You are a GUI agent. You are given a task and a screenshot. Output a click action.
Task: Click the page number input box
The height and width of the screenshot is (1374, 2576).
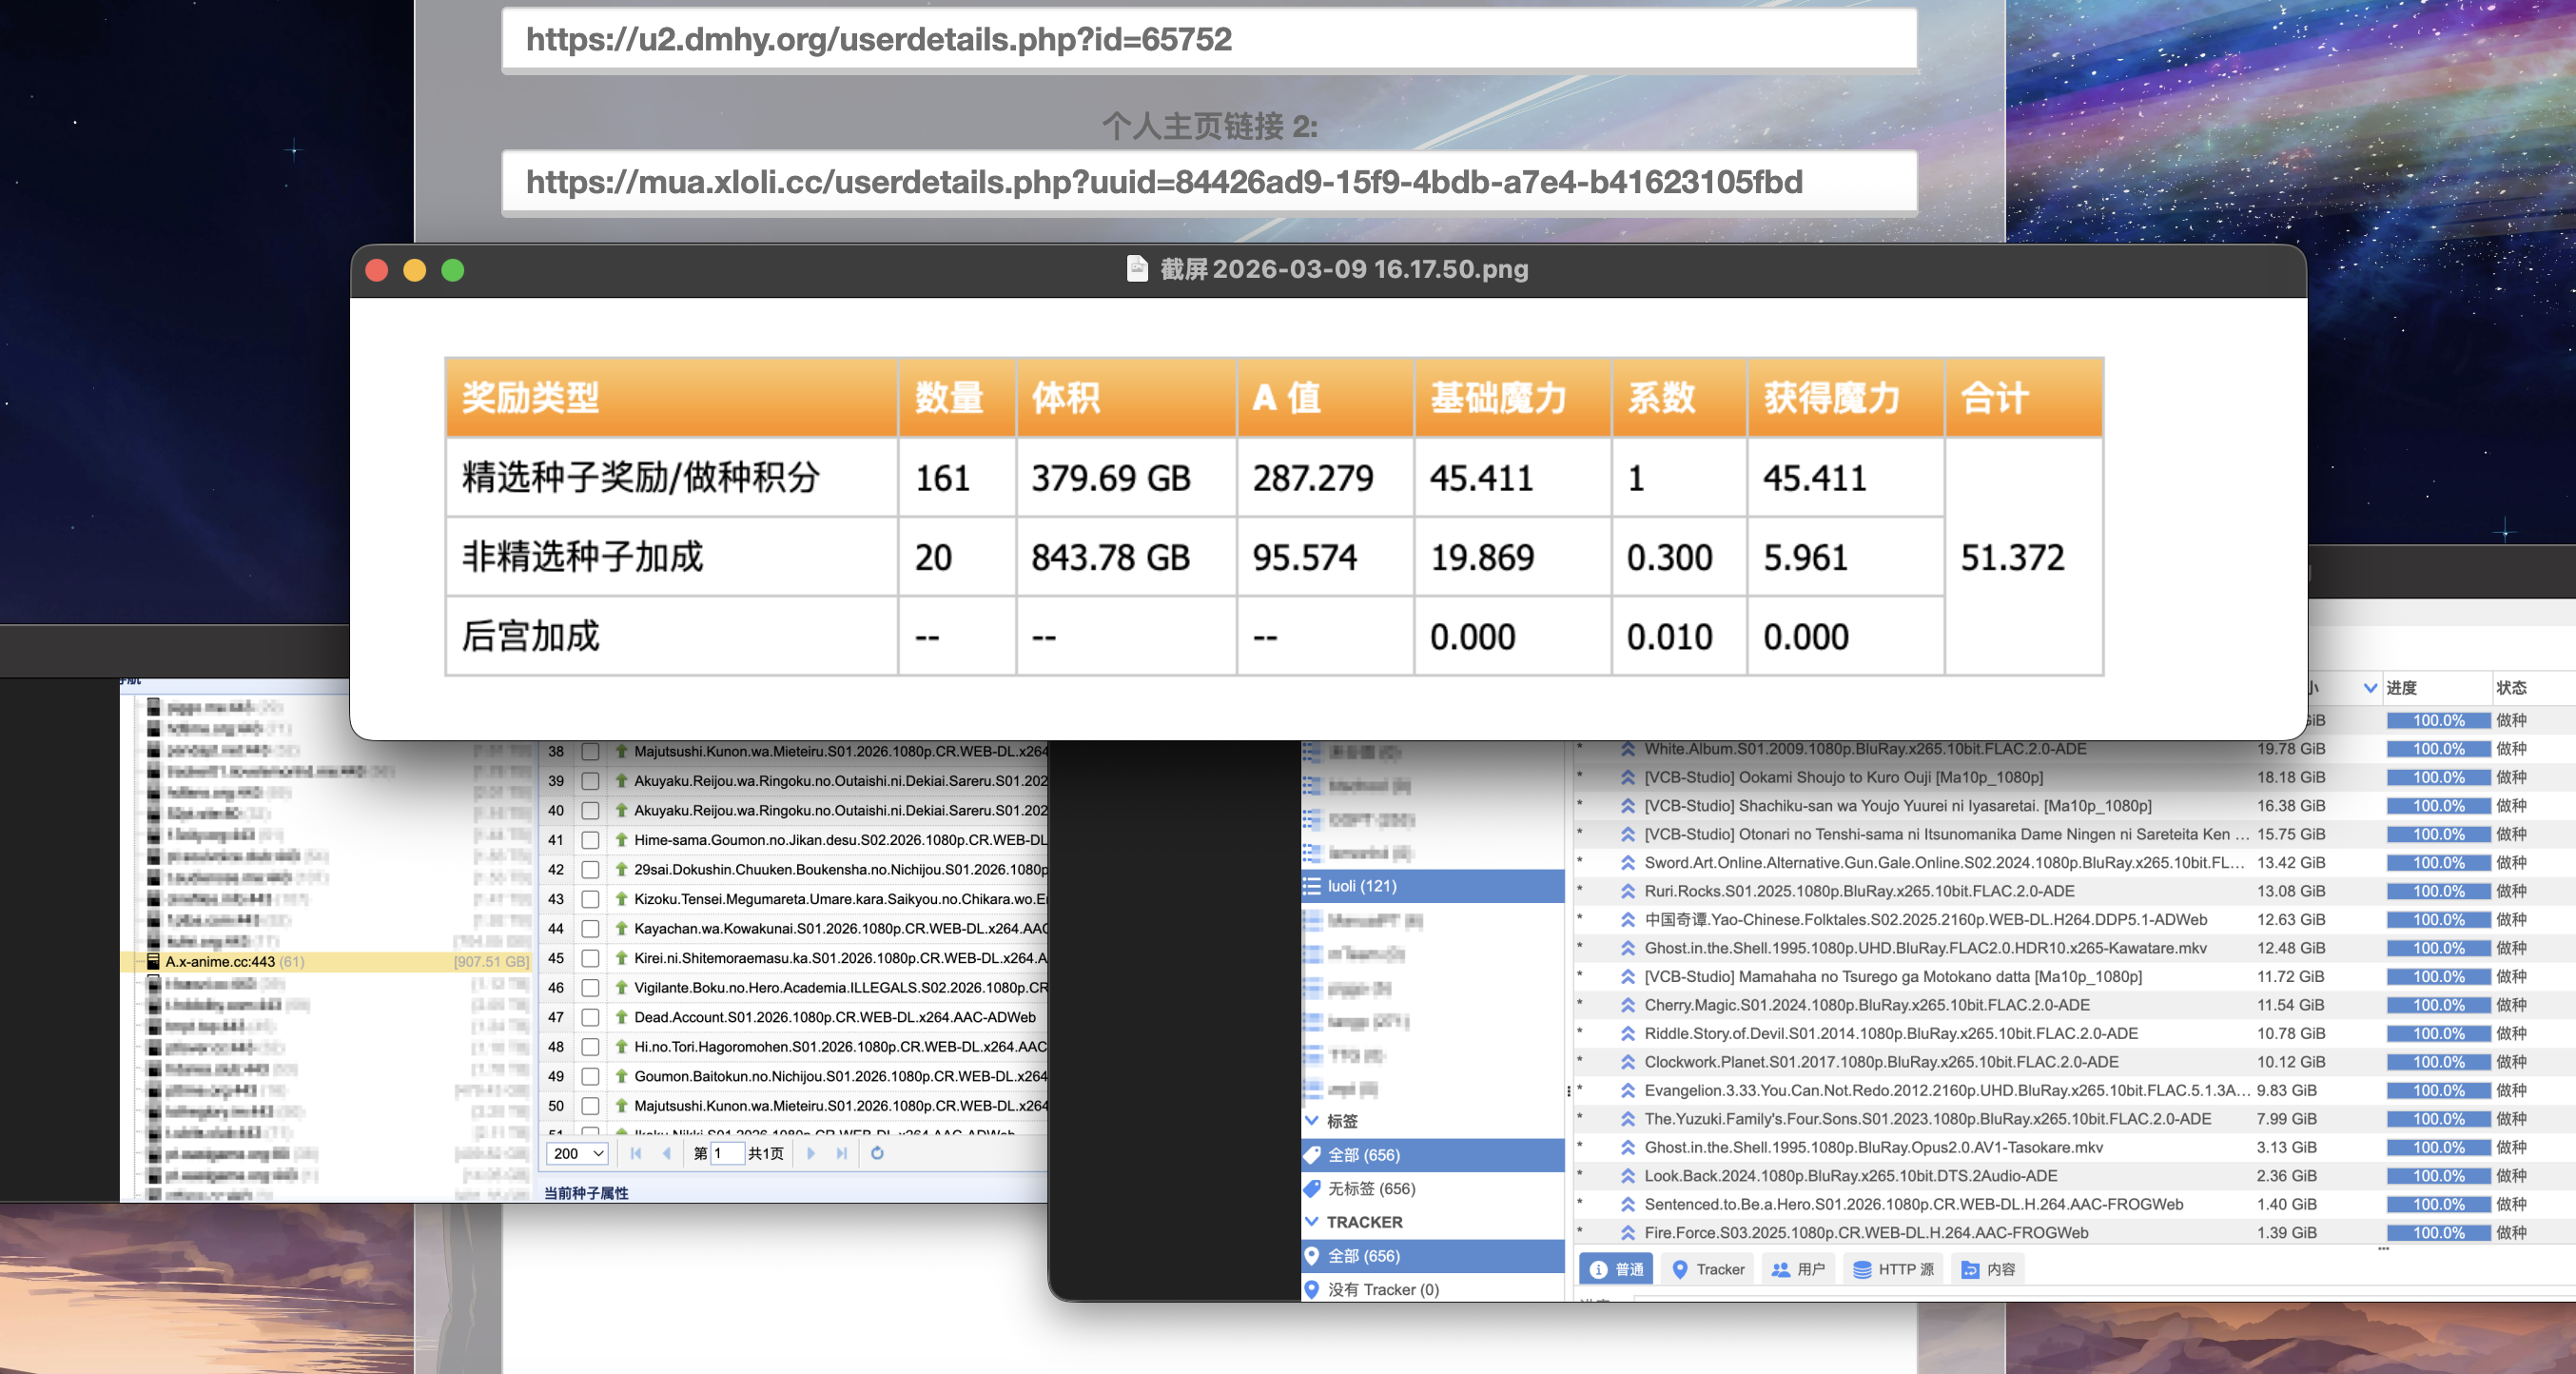pyautogui.click(x=727, y=1153)
